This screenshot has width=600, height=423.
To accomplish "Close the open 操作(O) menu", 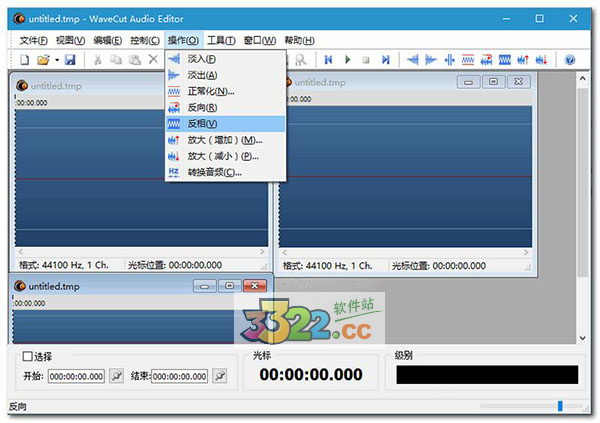I will [x=183, y=40].
